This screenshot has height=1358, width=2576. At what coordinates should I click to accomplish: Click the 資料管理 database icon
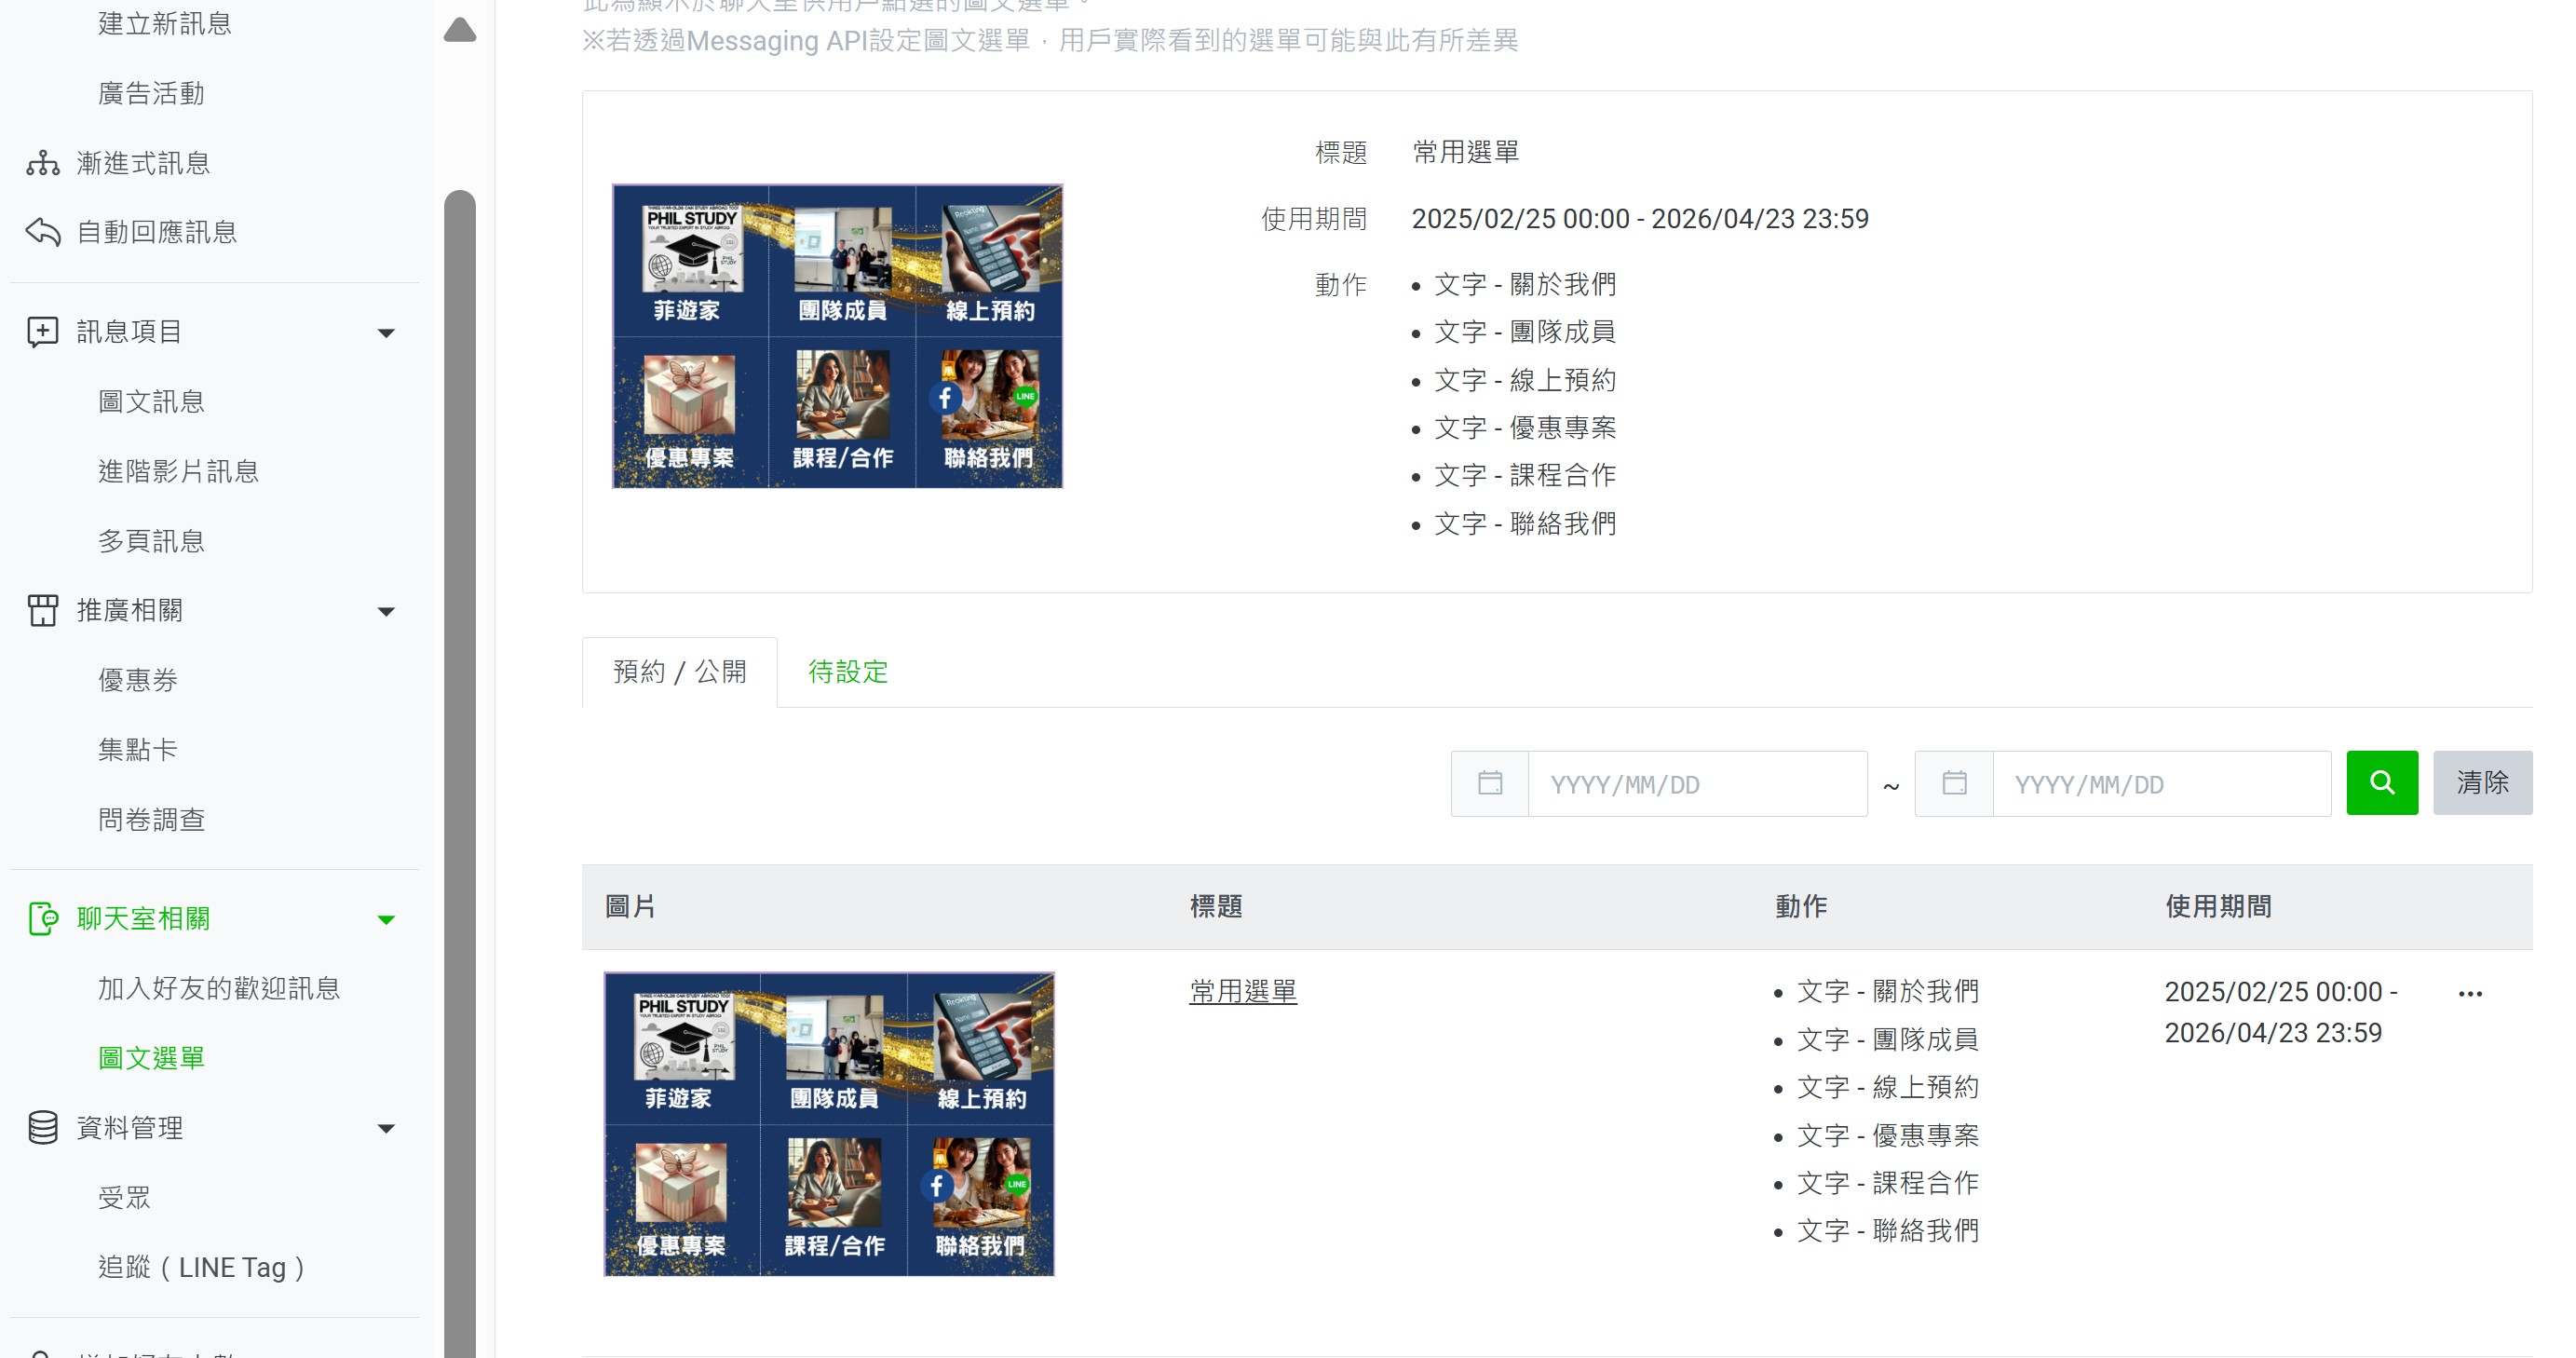click(x=43, y=1128)
